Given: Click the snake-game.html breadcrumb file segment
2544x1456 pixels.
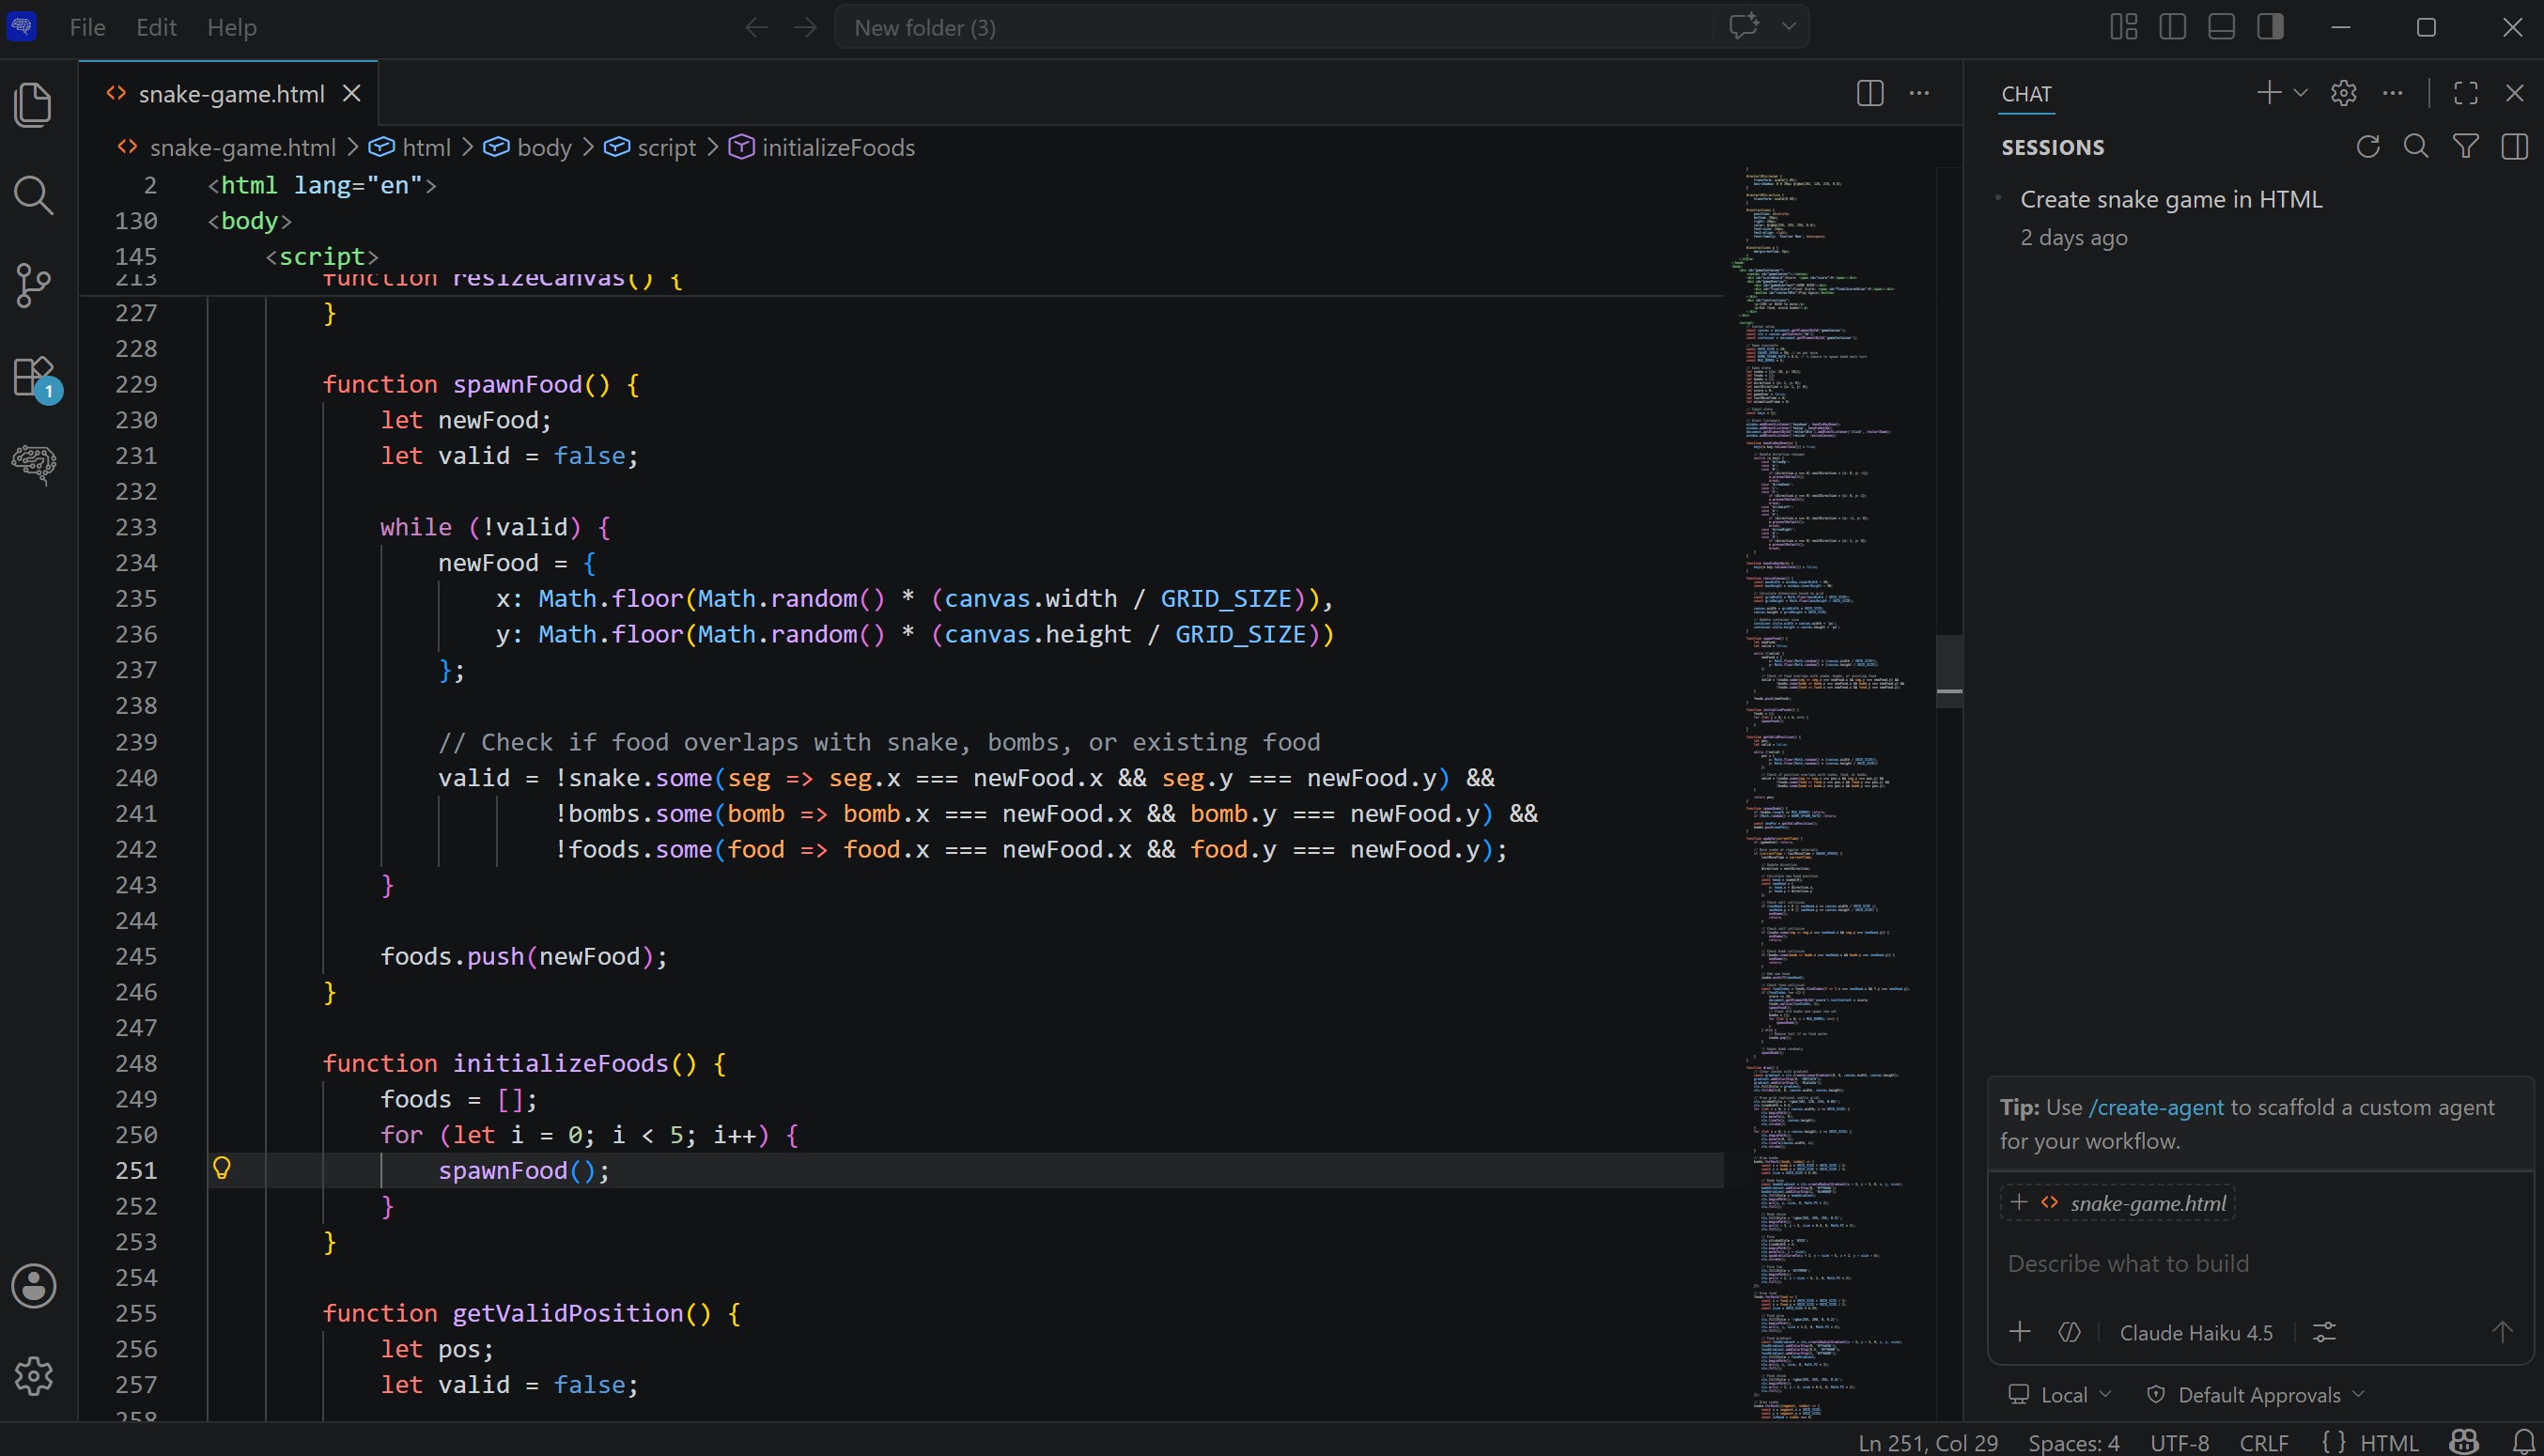Looking at the screenshot, I should (226, 147).
